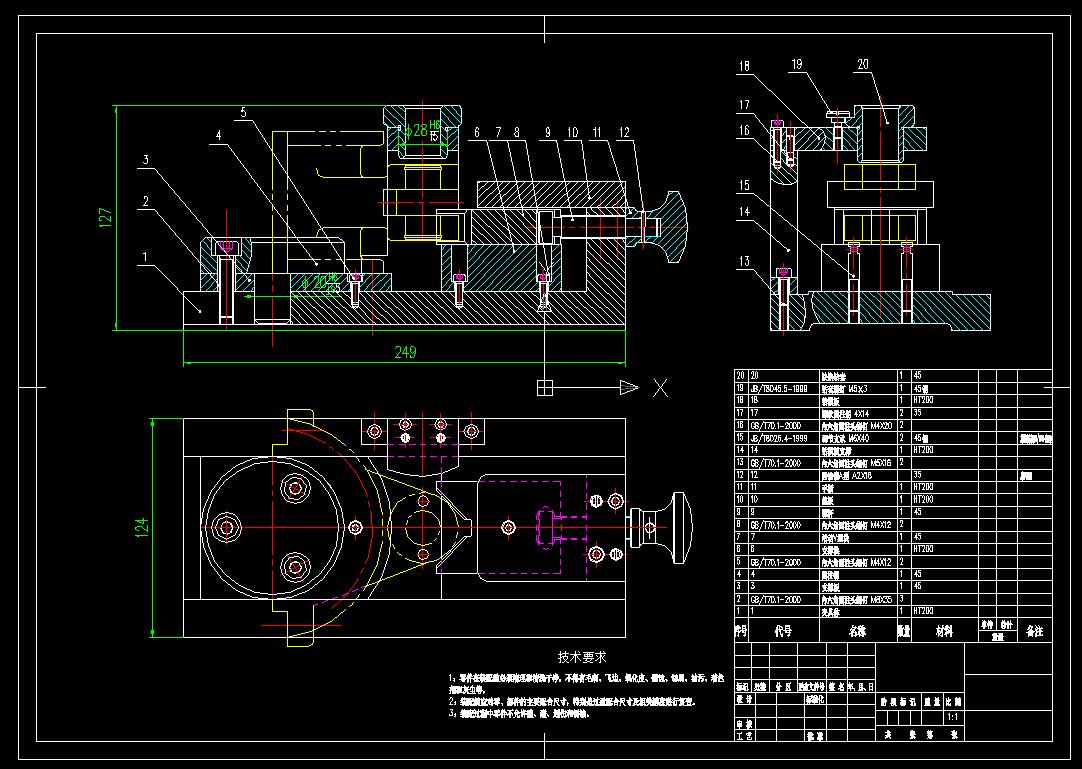Click the UCS origin square icon
Screen dimensions: 1082x769
tap(544, 387)
